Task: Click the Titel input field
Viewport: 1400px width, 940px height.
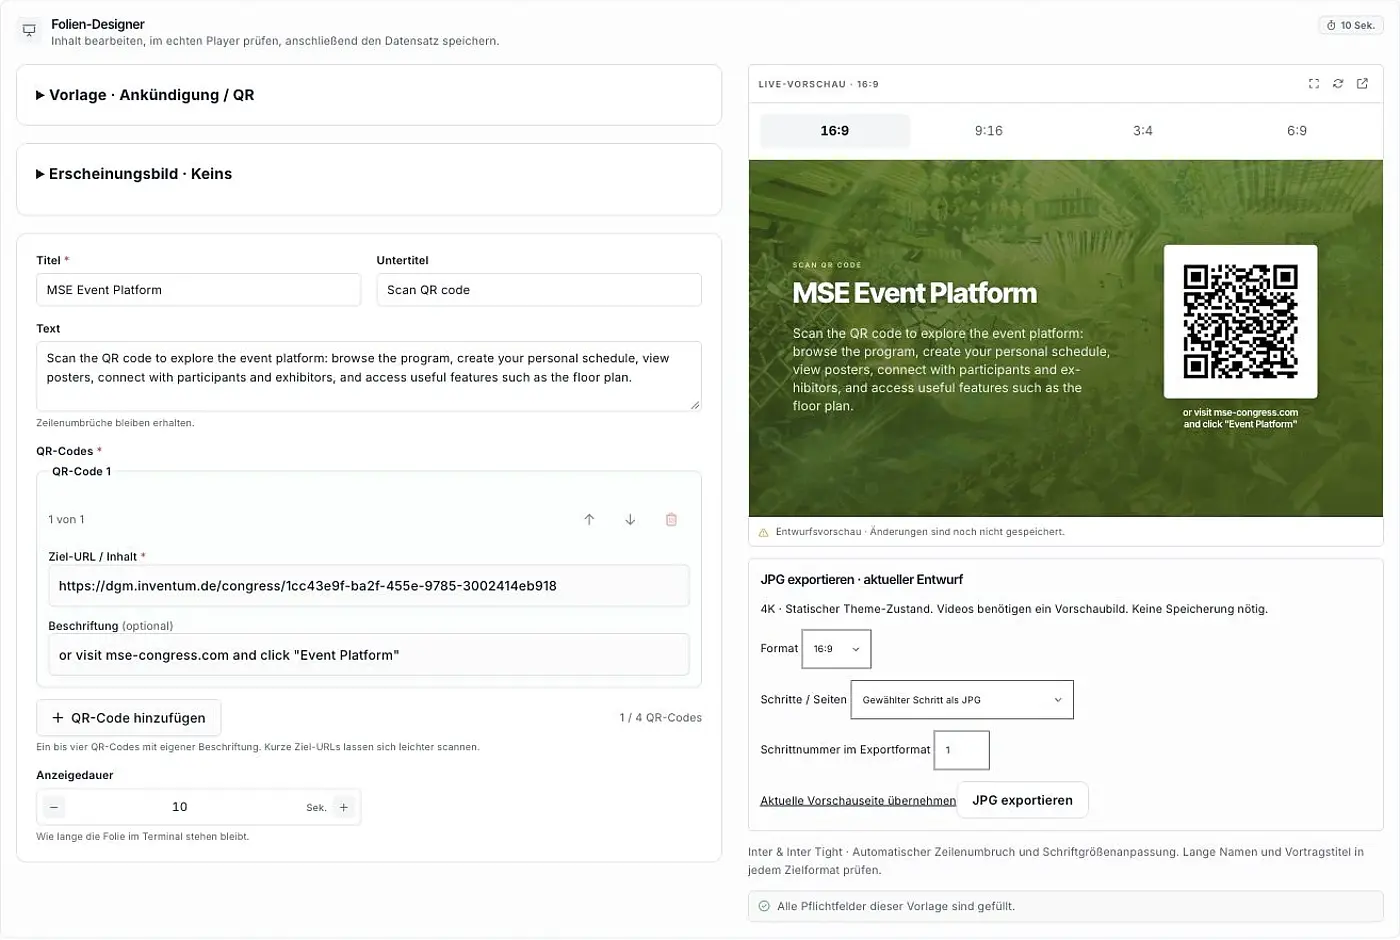Action: [198, 290]
